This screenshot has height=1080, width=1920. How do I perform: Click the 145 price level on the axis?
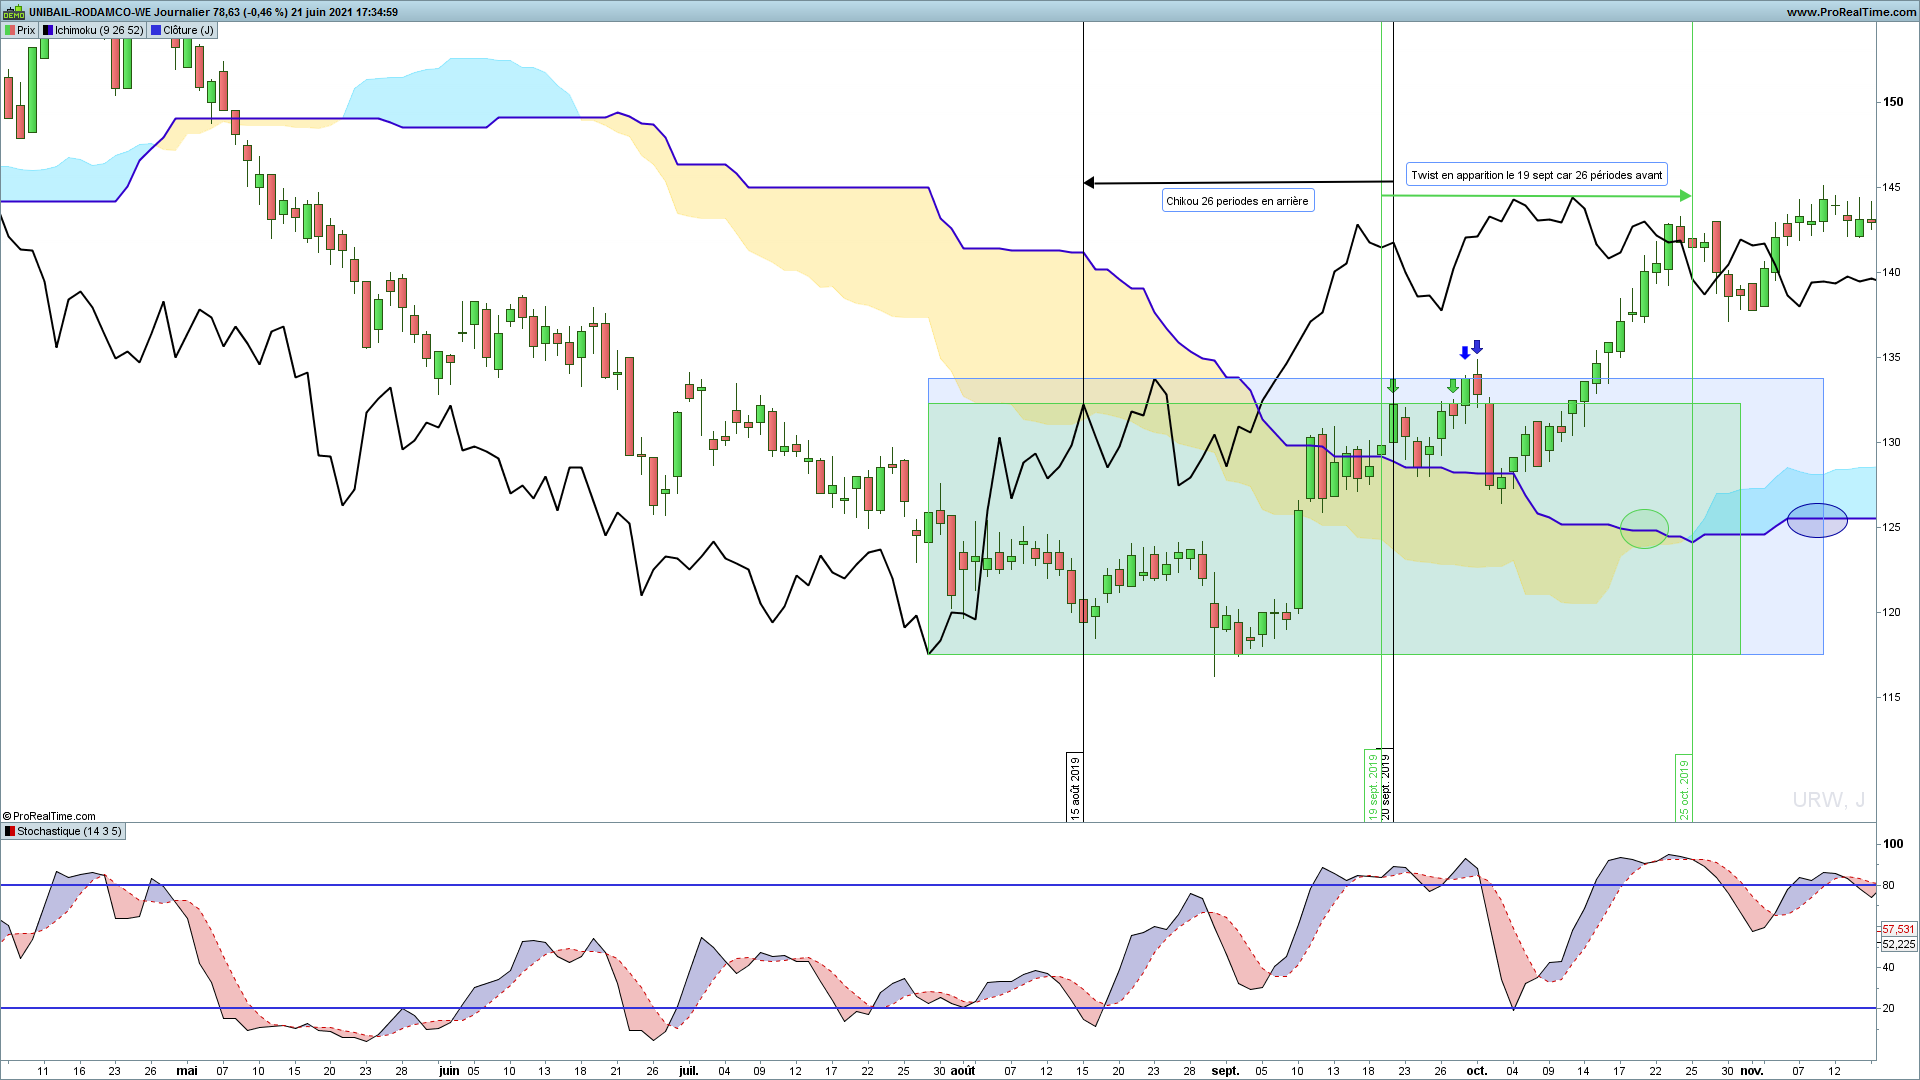point(1892,187)
